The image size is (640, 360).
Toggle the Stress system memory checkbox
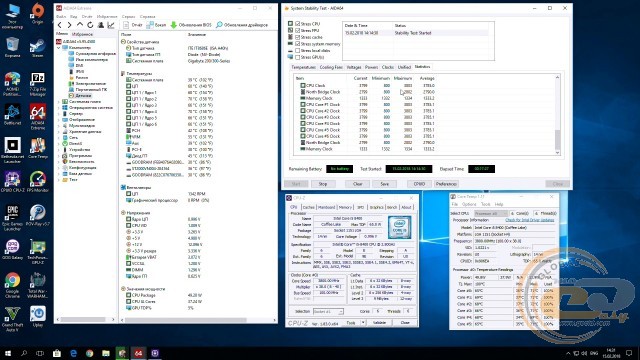click(x=298, y=44)
